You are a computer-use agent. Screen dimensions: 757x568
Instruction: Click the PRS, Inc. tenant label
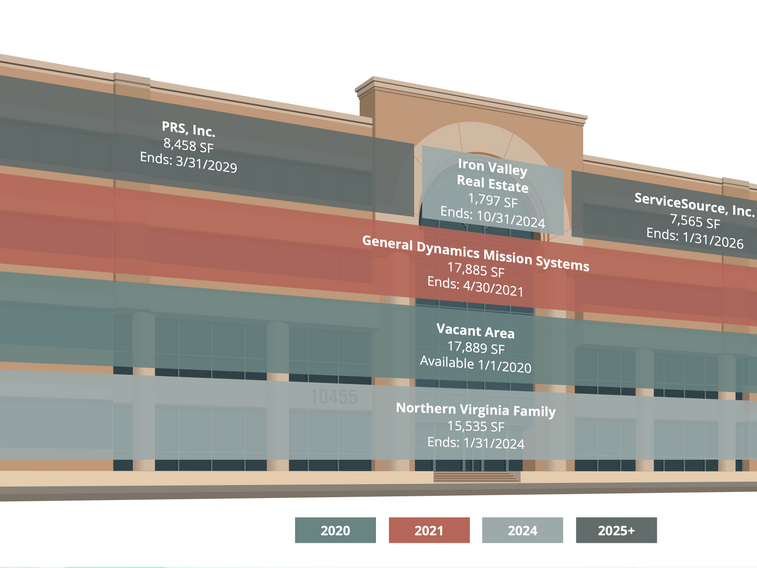point(188,129)
